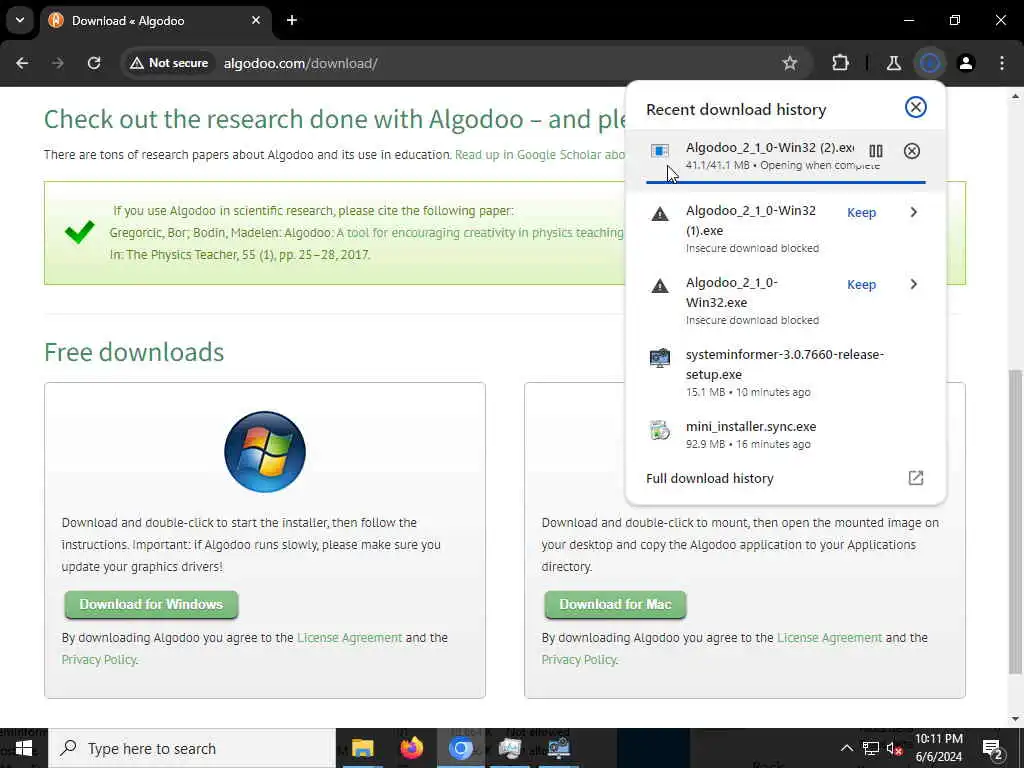Click the Windows logo image
This screenshot has height=768, width=1024.
click(264, 451)
